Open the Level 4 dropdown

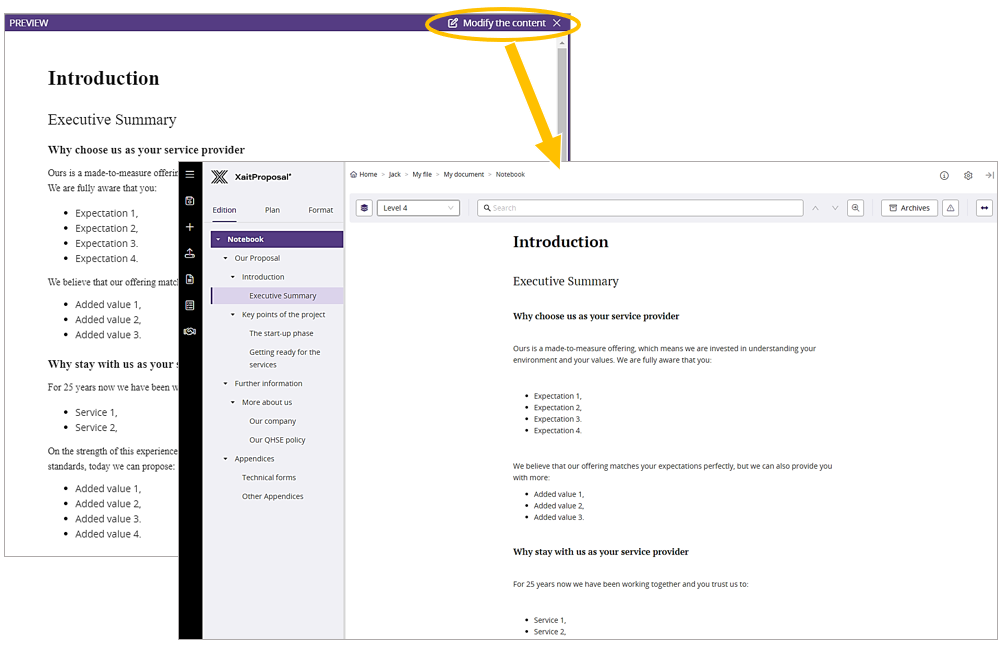click(419, 208)
